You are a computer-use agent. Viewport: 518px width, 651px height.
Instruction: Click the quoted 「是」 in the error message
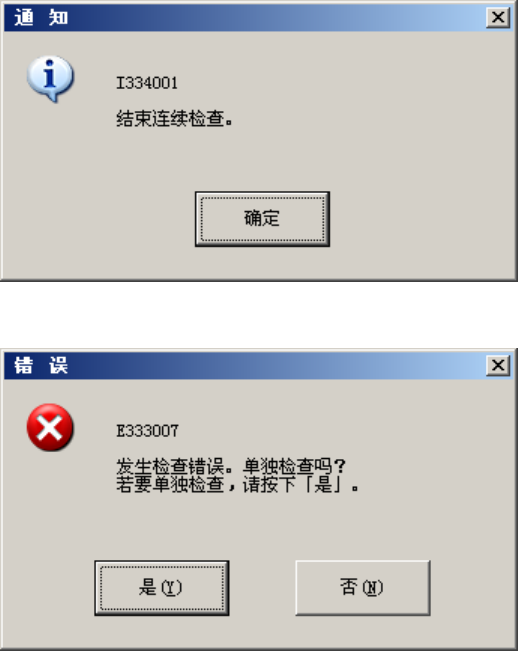tap(324, 485)
